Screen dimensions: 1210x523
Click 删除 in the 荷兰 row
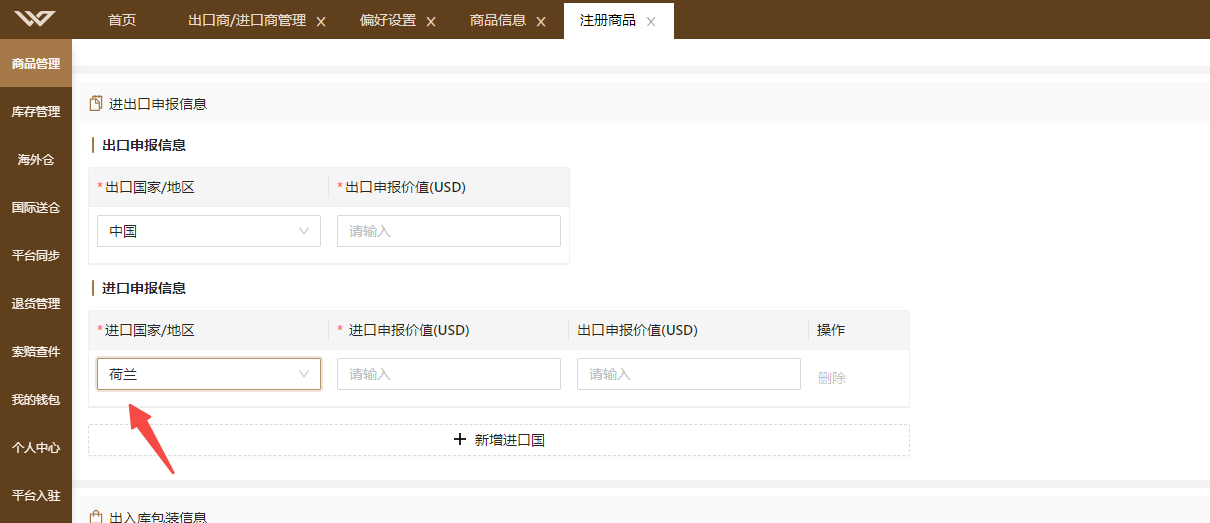[832, 378]
